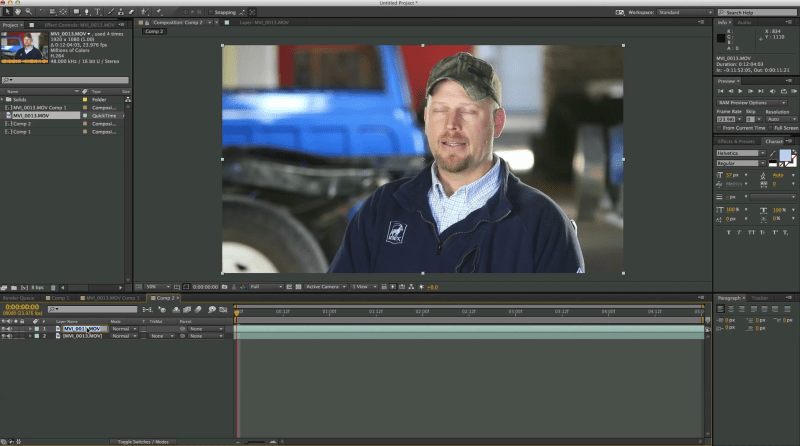Click Play in Preview panel

[x=740, y=91]
